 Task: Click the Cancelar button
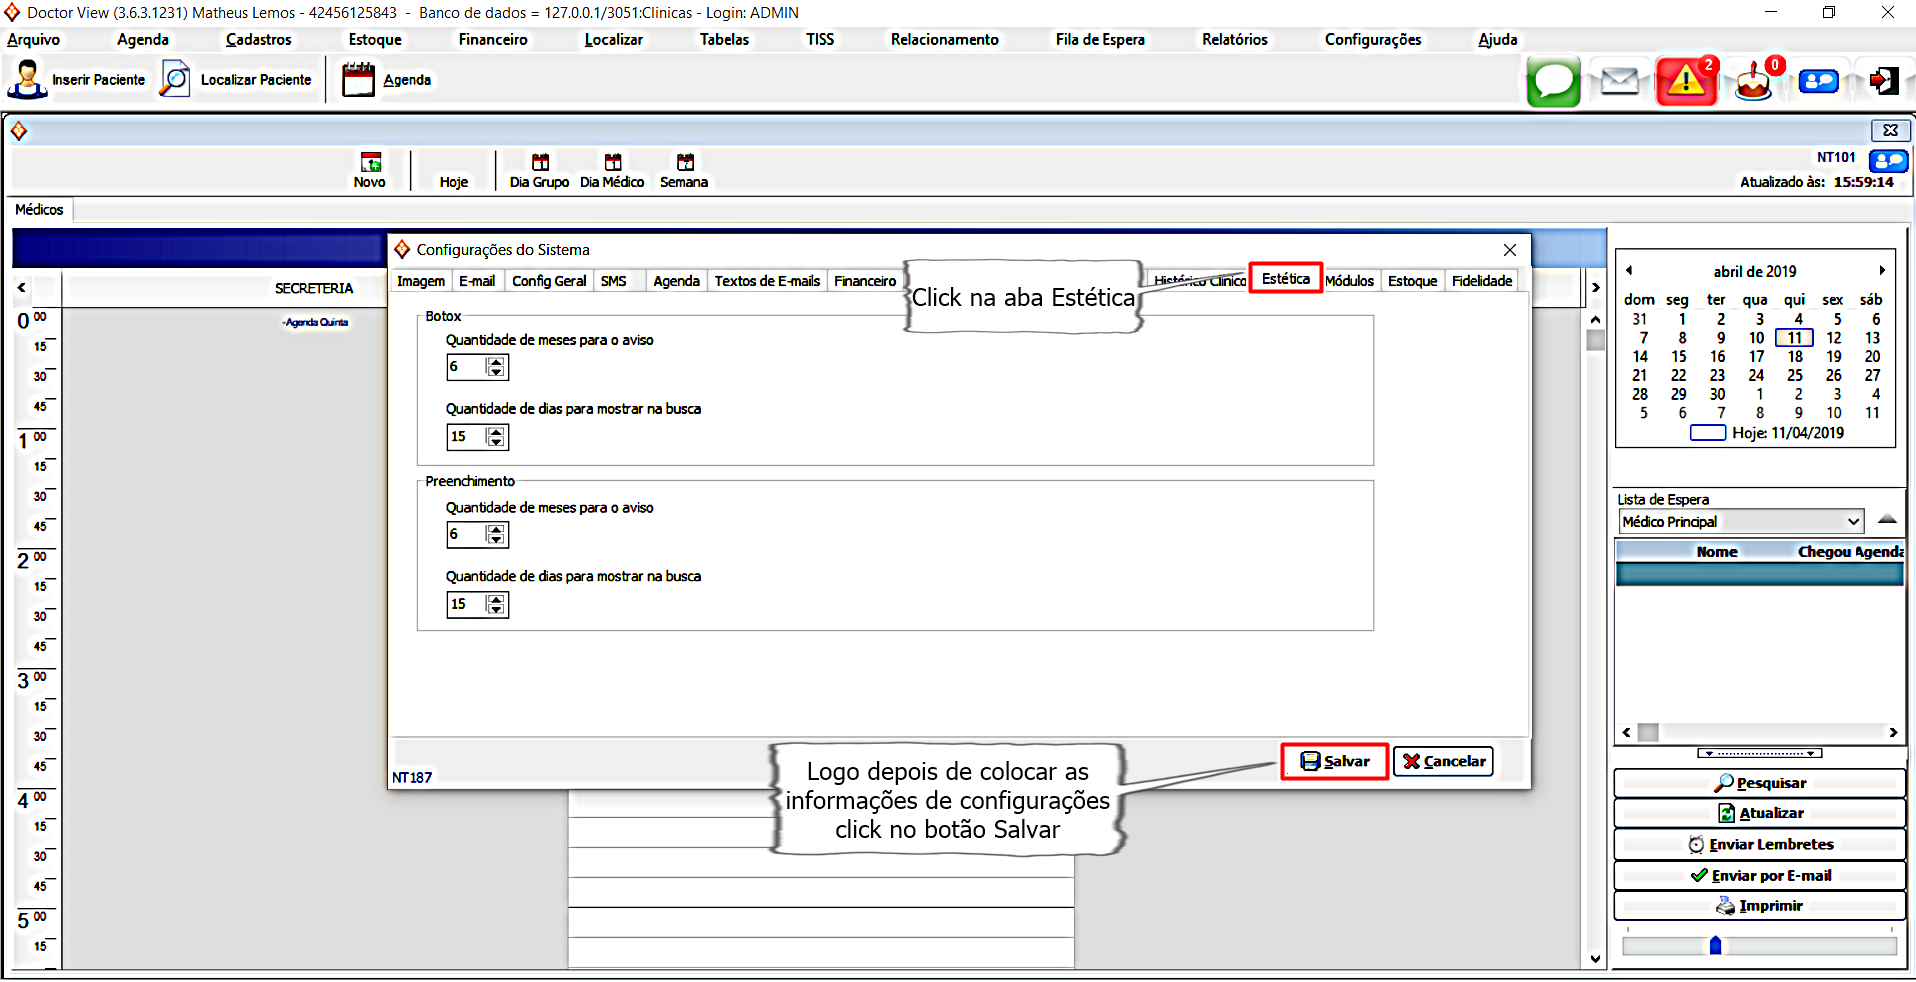[1443, 762]
